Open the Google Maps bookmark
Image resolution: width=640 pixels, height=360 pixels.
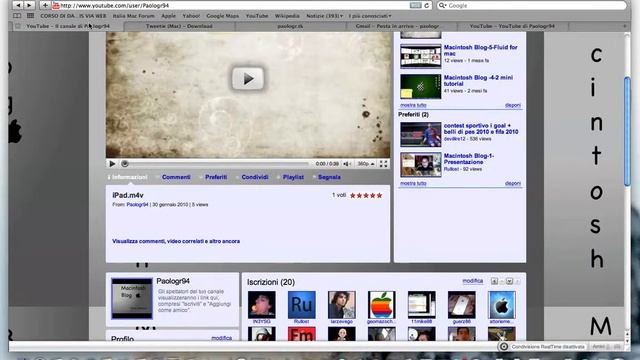tap(222, 16)
